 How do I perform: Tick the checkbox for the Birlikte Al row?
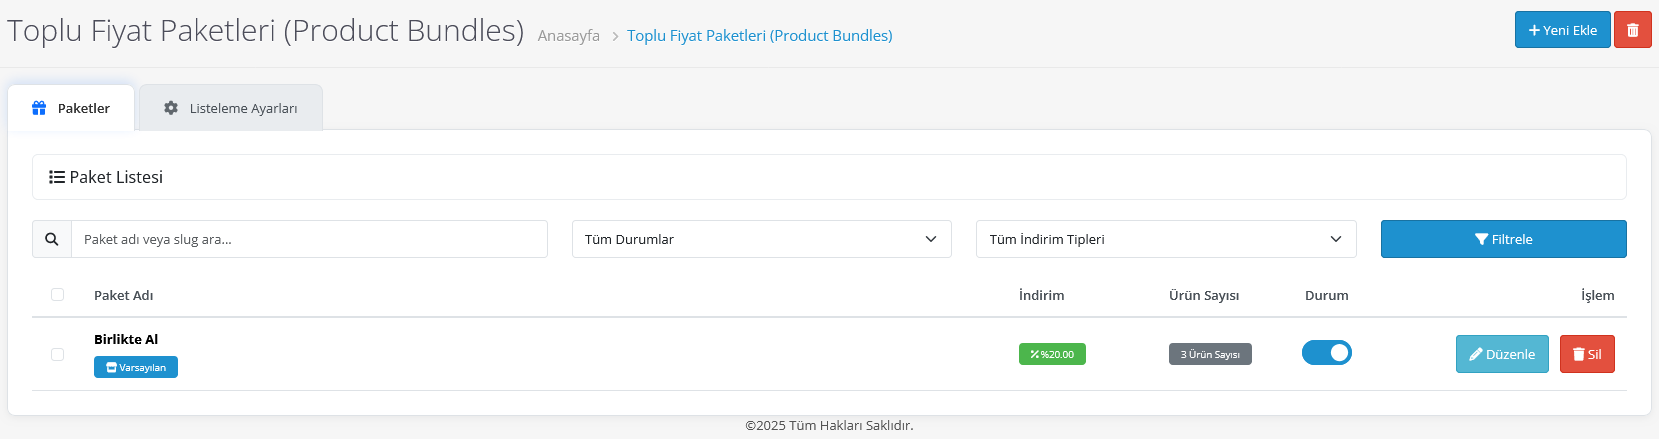click(x=57, y=354)
